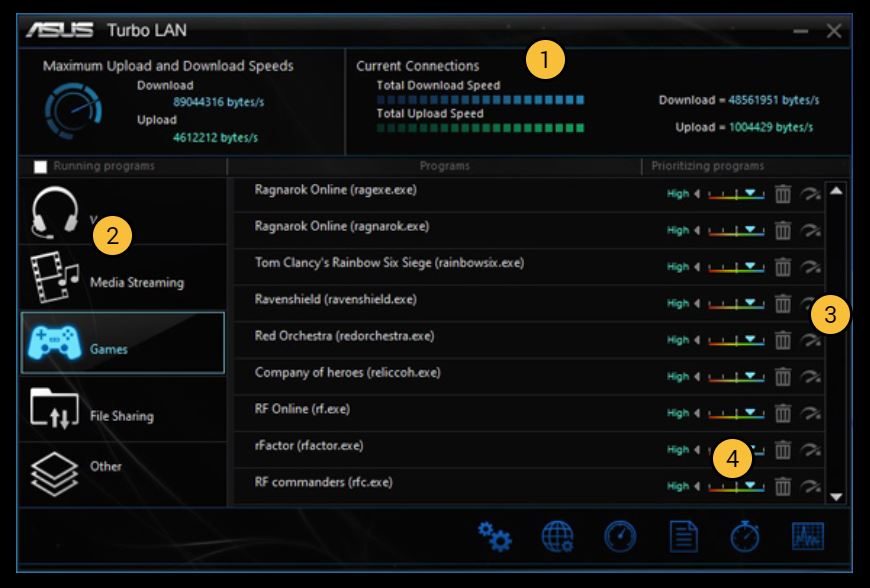
Task: Lower the priority arrow for Ragnarok Online (ragnarok.exe)
Action: click(697, 230)
